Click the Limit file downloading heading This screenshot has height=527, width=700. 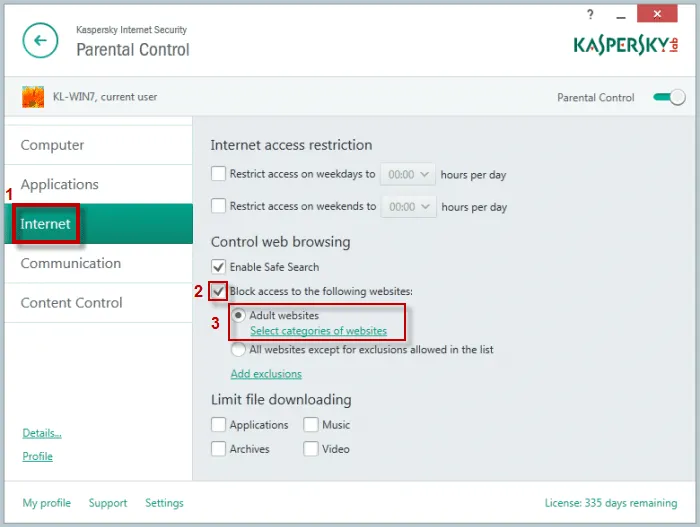(x=281, y=399)
